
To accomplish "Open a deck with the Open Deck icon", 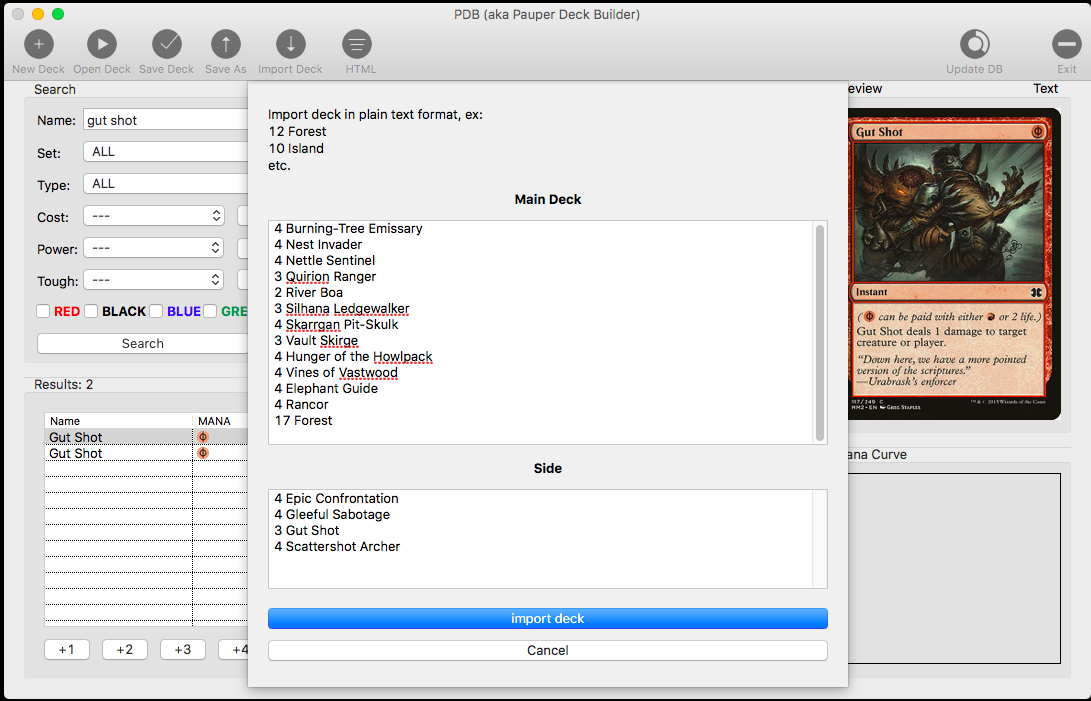I will 102,45.
